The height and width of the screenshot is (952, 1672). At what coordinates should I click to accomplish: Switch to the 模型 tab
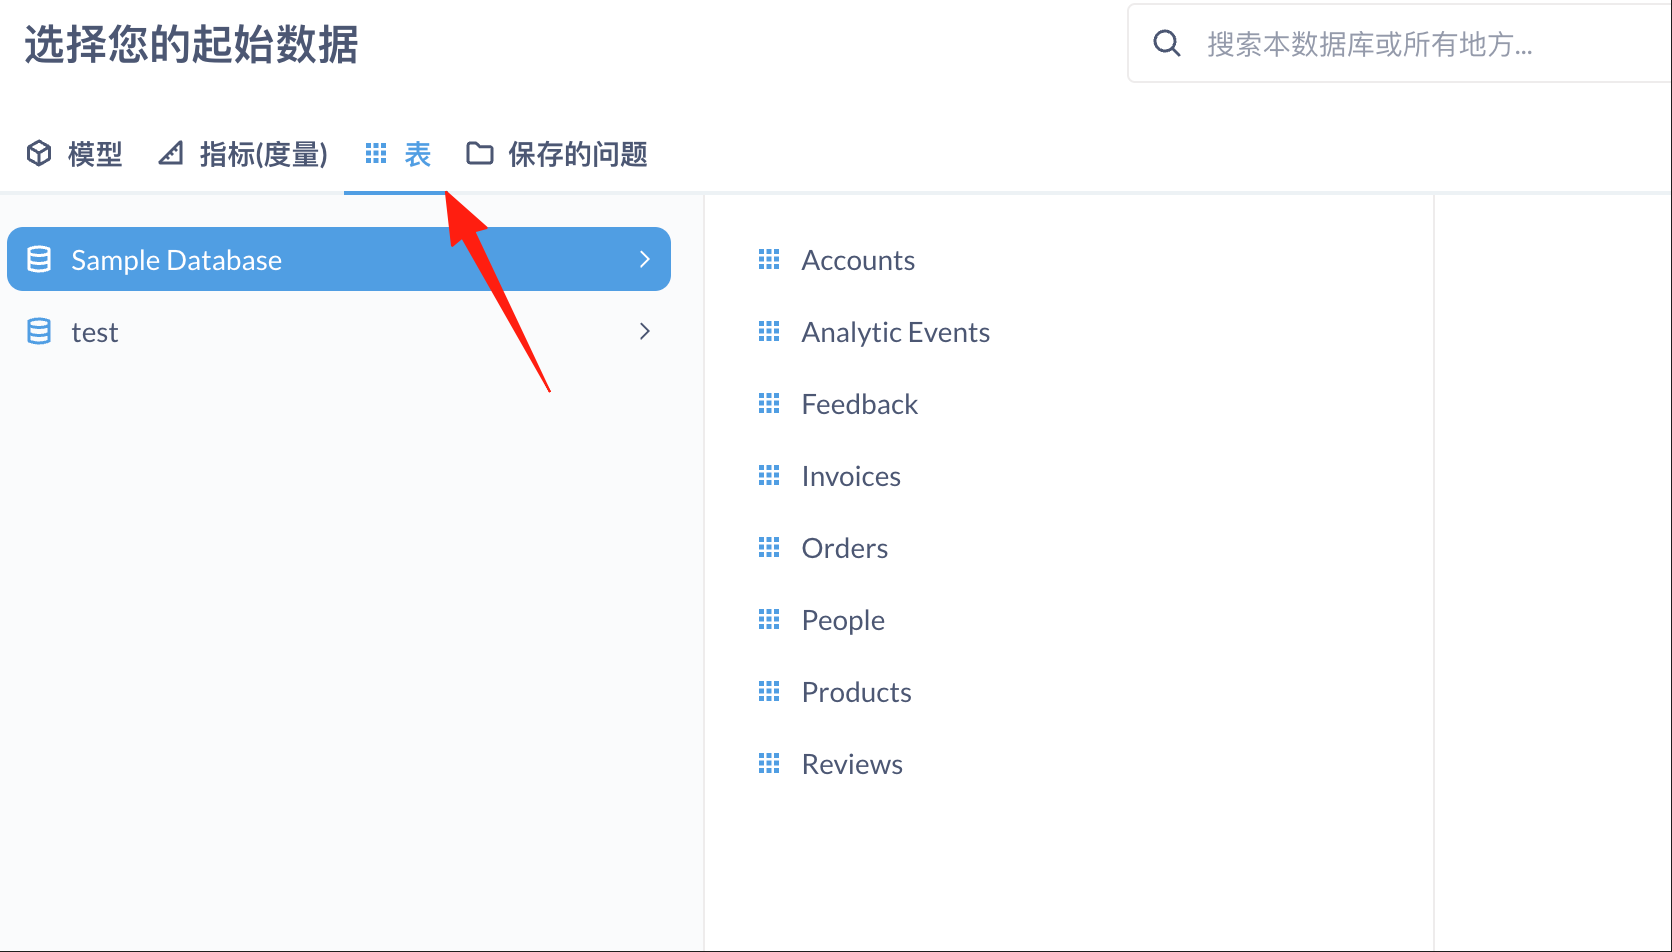[94, 154]
